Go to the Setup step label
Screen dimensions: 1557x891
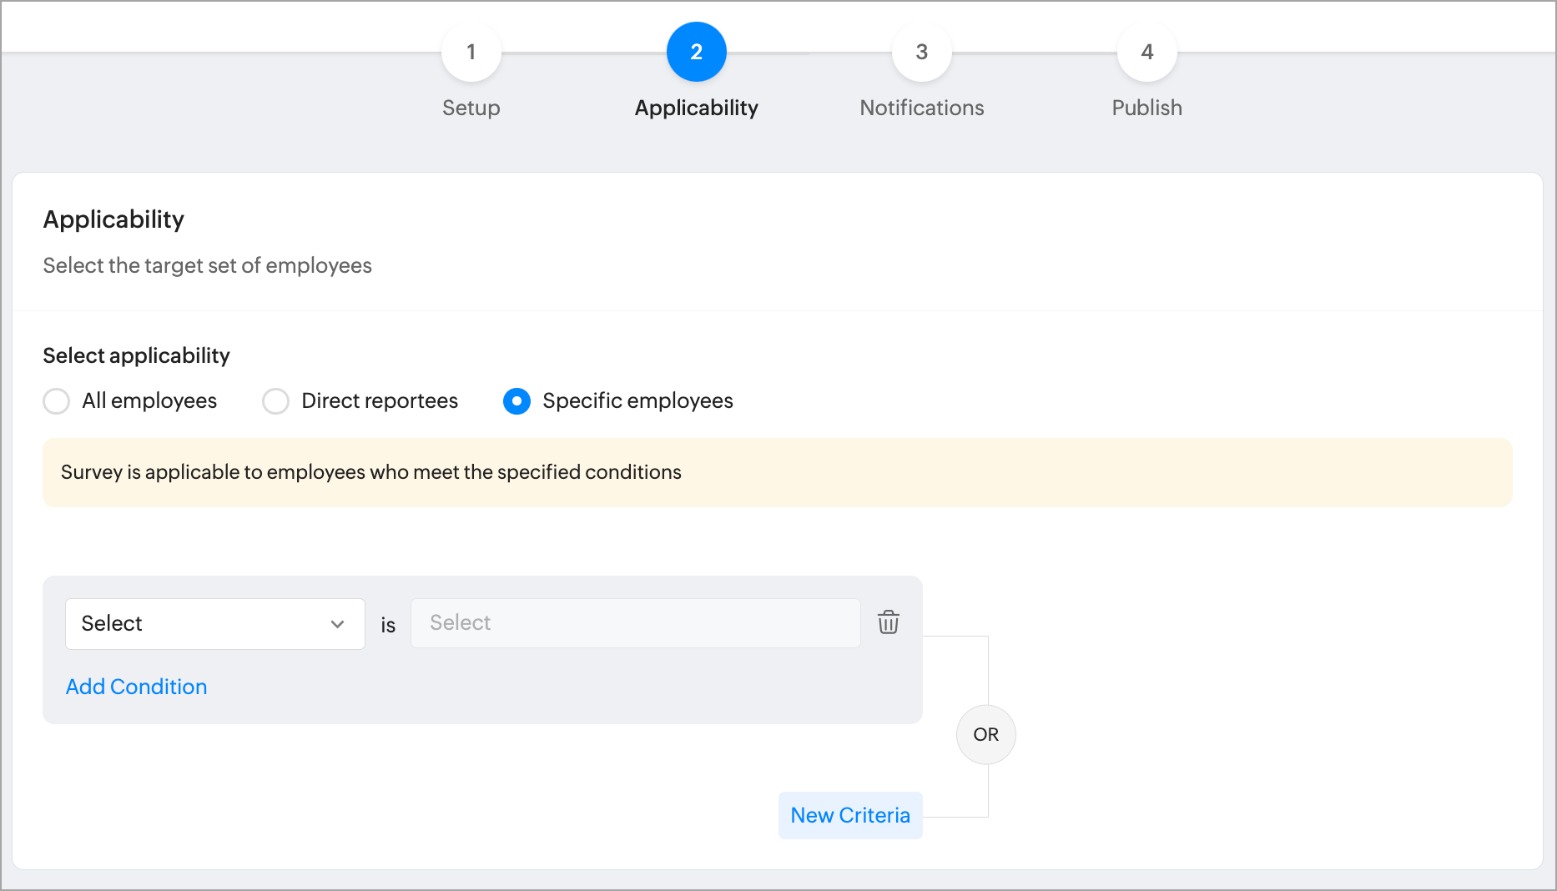(x=471, y=108)
